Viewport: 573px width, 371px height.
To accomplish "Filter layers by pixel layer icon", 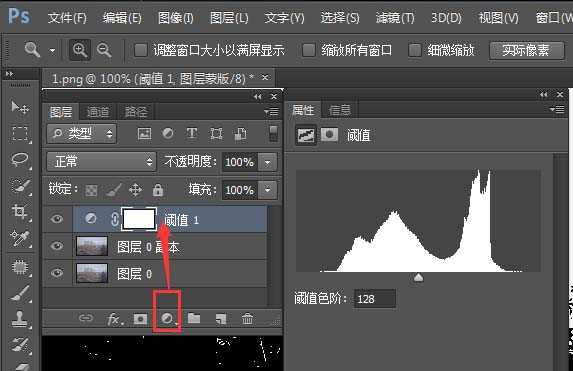I will pyautogui.click(x=144, y=133).
